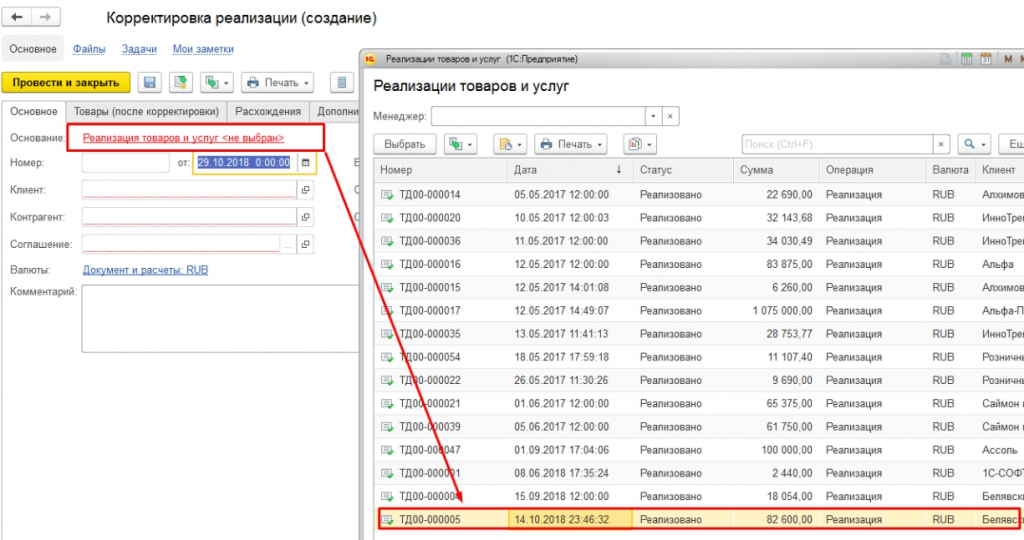
Task: Click the Документ и расчеты: RUB link
Action: (x=145, y=270)
